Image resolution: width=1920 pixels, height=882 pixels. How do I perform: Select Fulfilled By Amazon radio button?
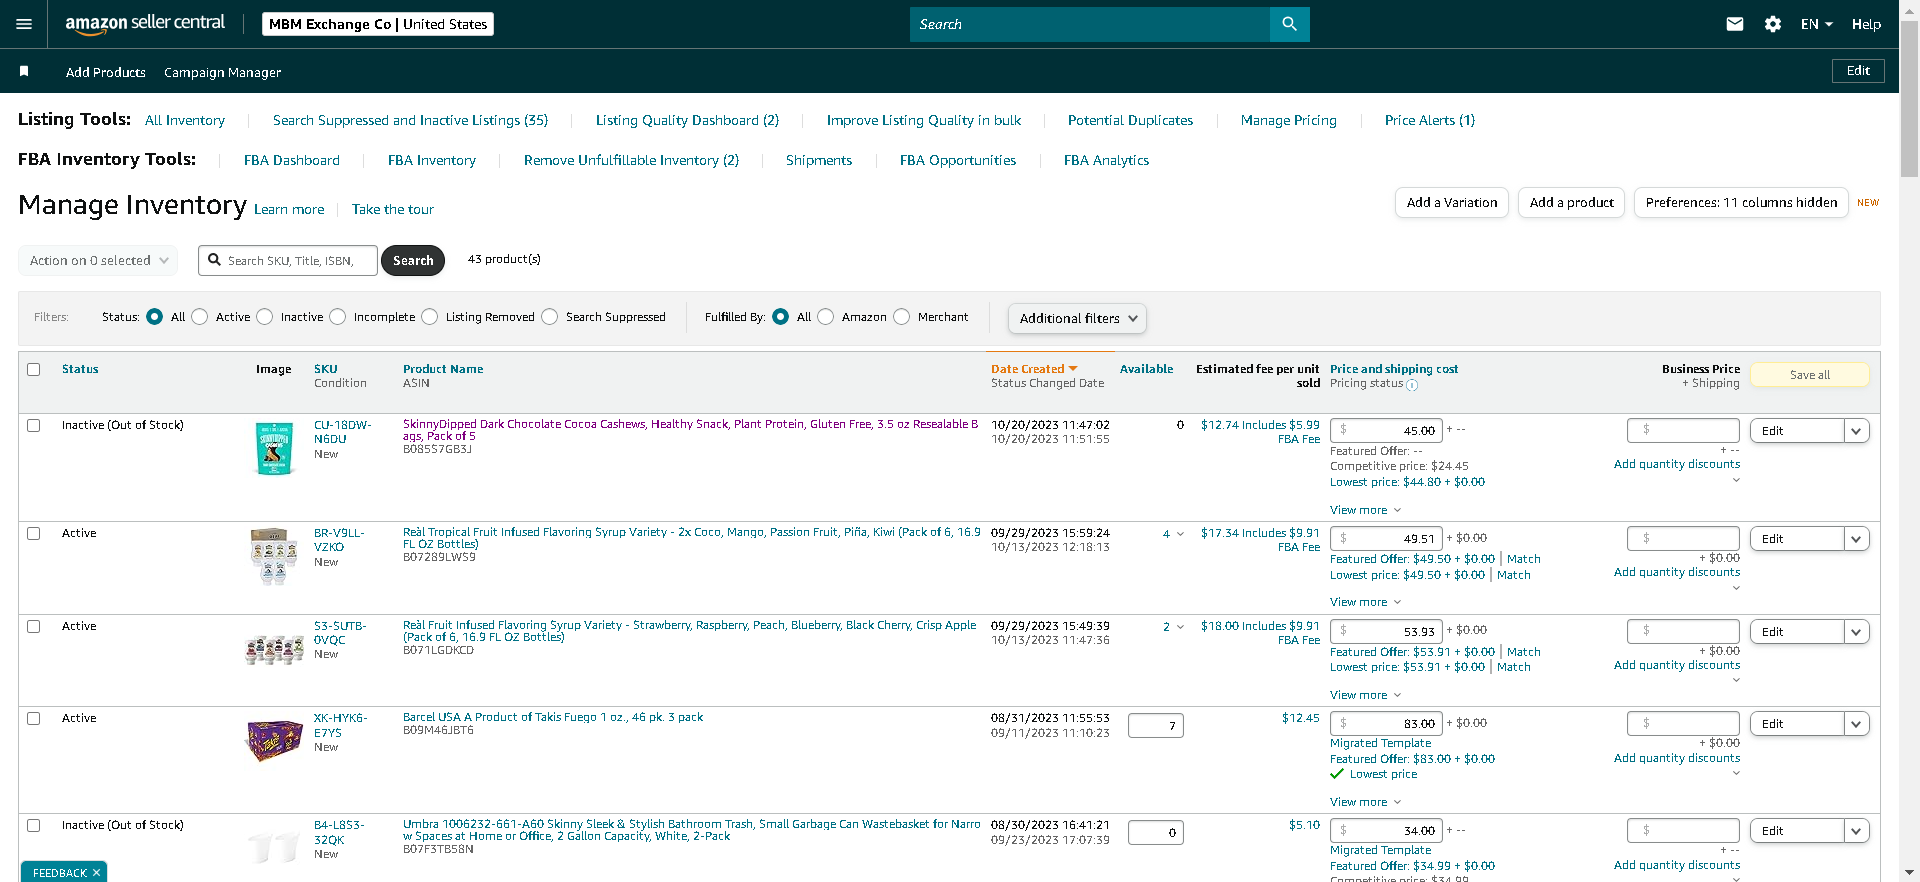826,317
